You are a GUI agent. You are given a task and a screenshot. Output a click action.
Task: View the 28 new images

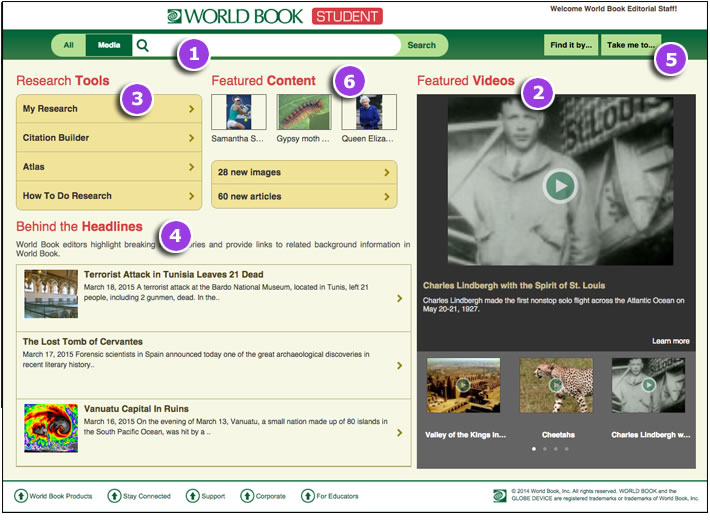[304, 172]
